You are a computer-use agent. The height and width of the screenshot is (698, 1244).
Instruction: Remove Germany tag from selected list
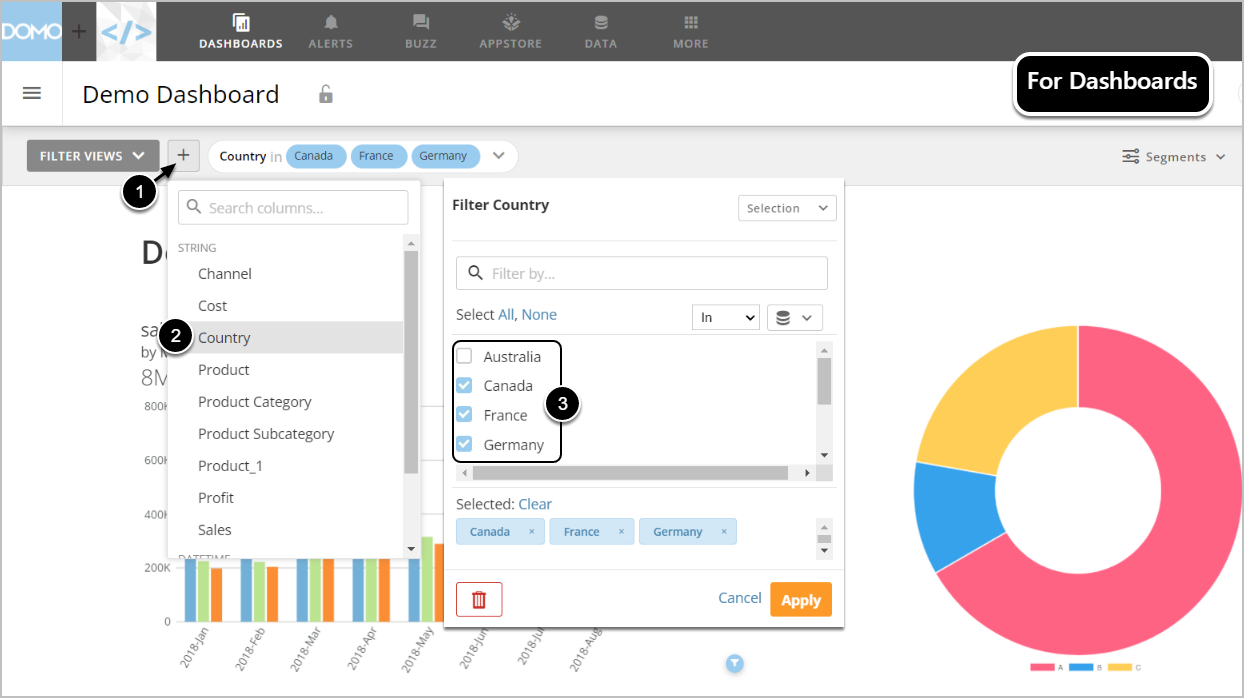pyautogui.click(x=724, y=532)
